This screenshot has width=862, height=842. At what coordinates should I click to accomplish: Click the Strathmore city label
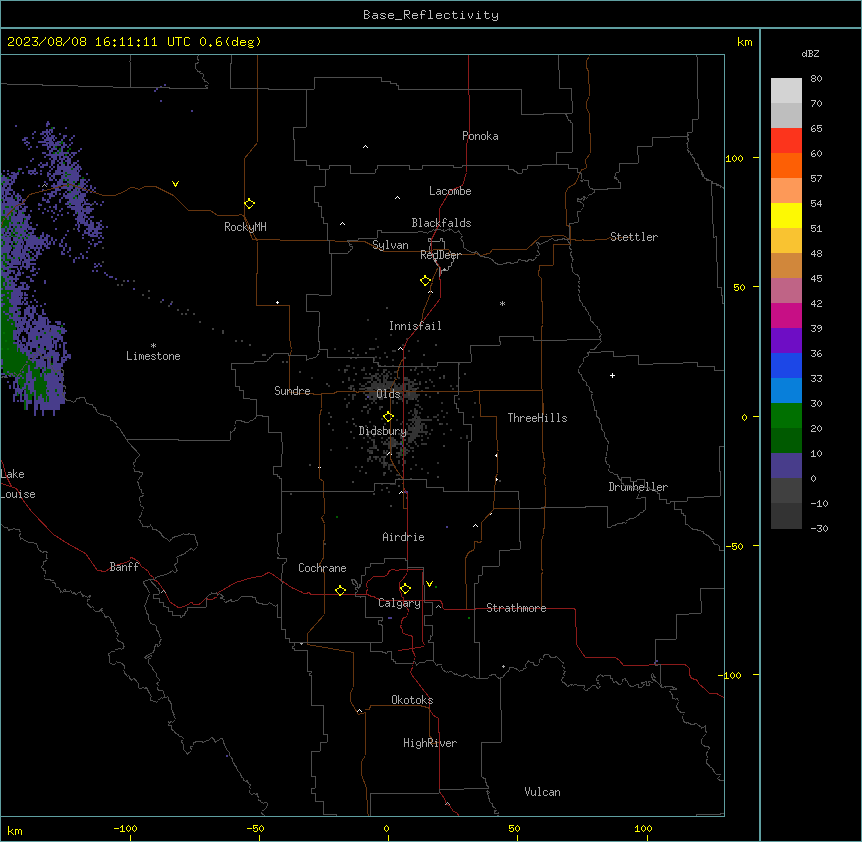click(x=516, y=608)
